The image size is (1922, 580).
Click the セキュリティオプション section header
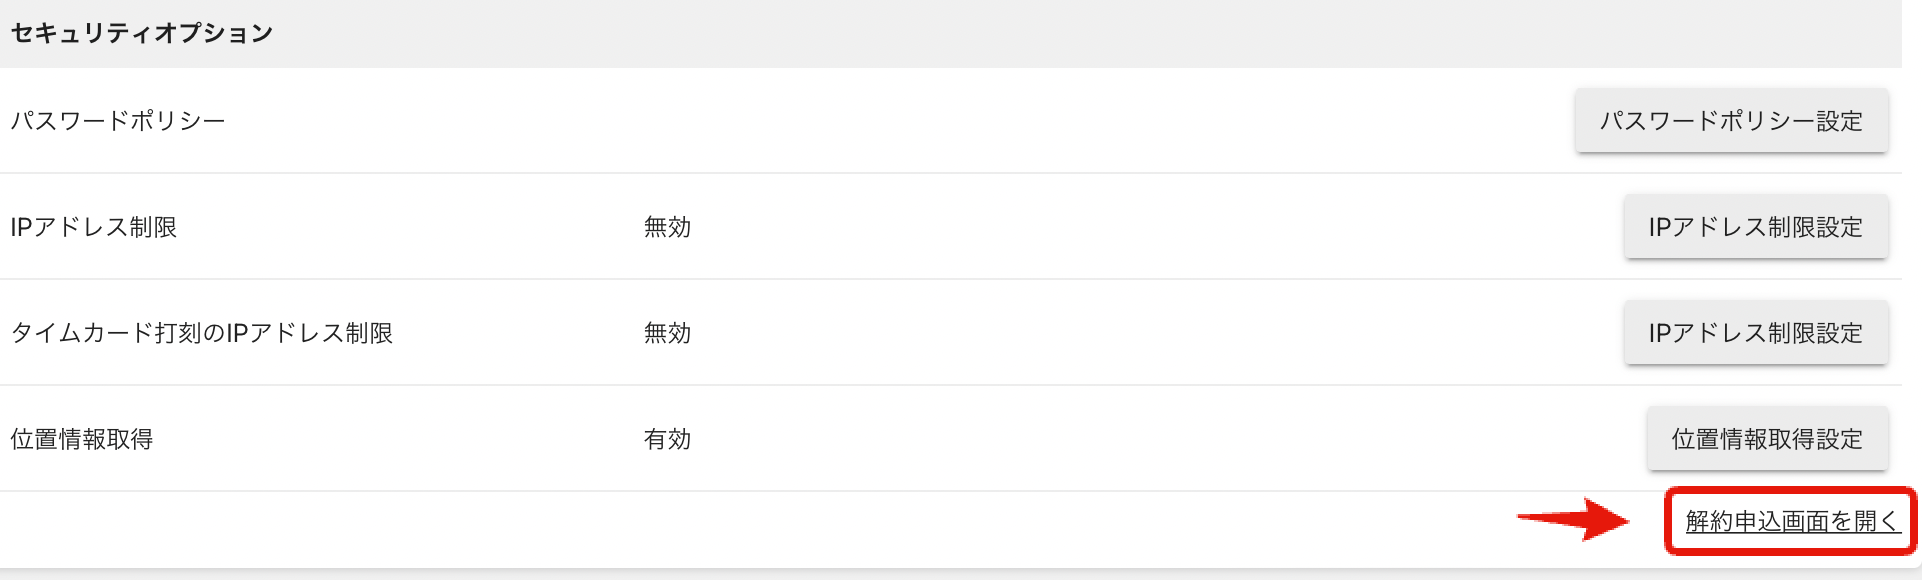141,33
